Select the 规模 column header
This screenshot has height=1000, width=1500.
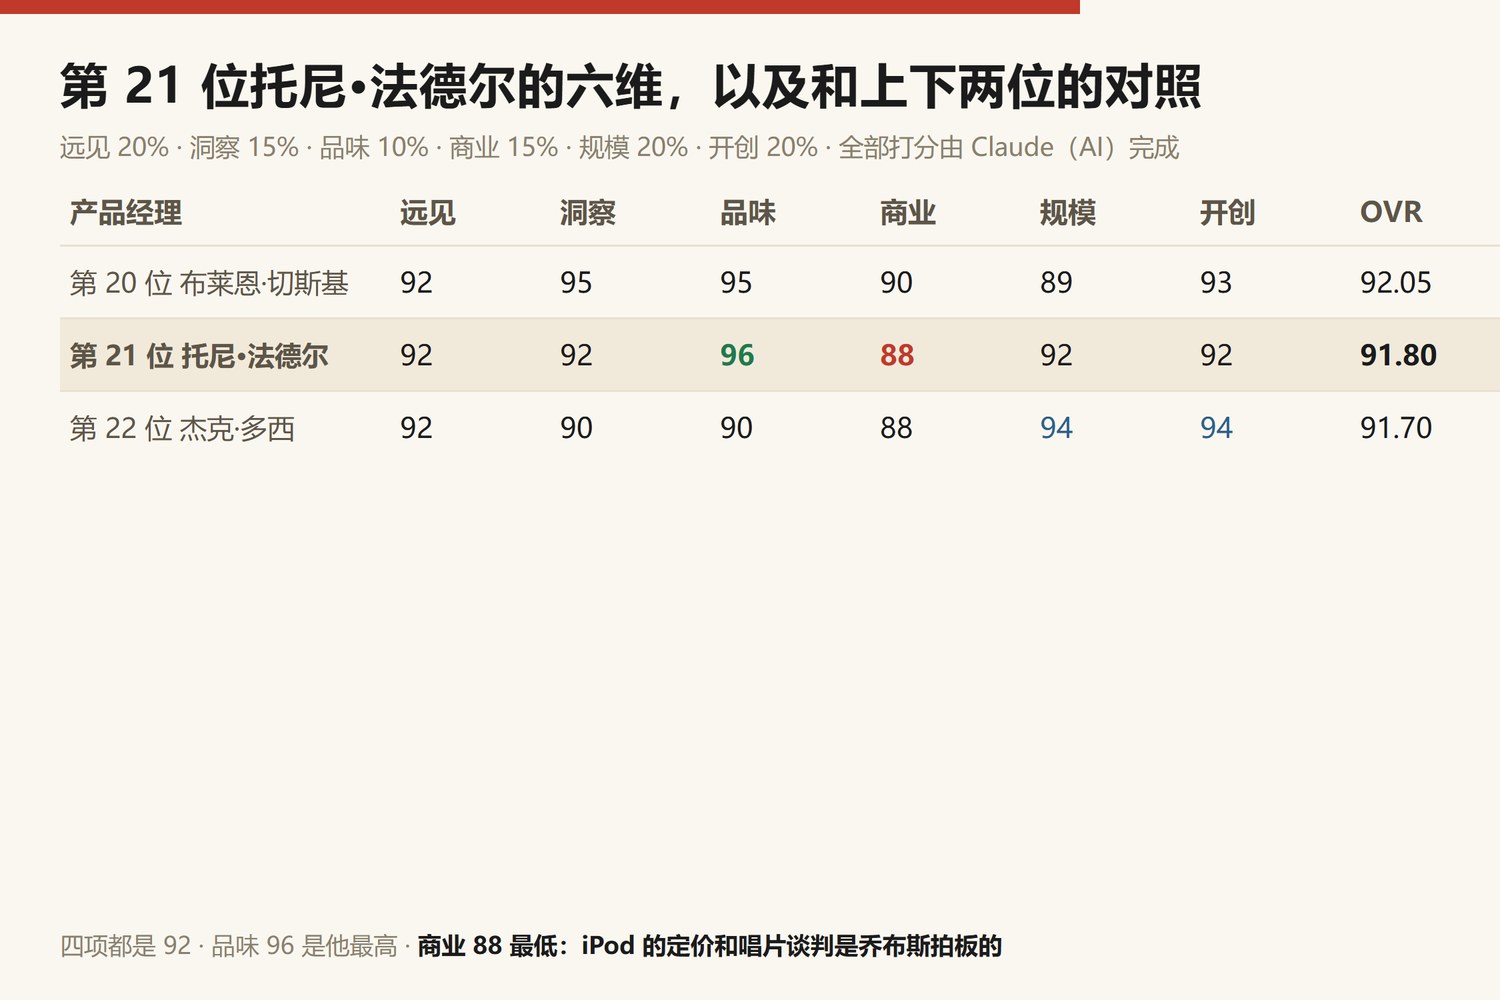[1068, 213]
